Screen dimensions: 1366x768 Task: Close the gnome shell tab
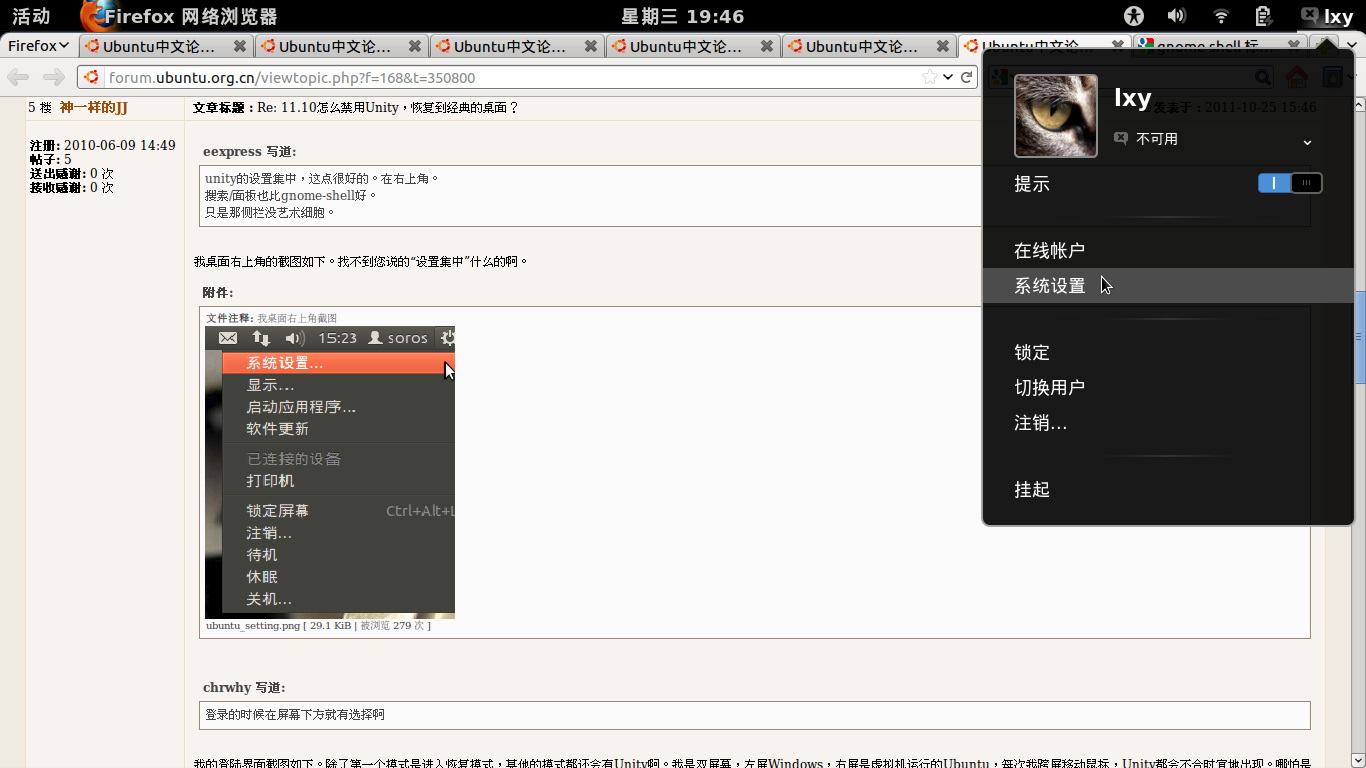pyautogui.click(x=1295, y=46)
